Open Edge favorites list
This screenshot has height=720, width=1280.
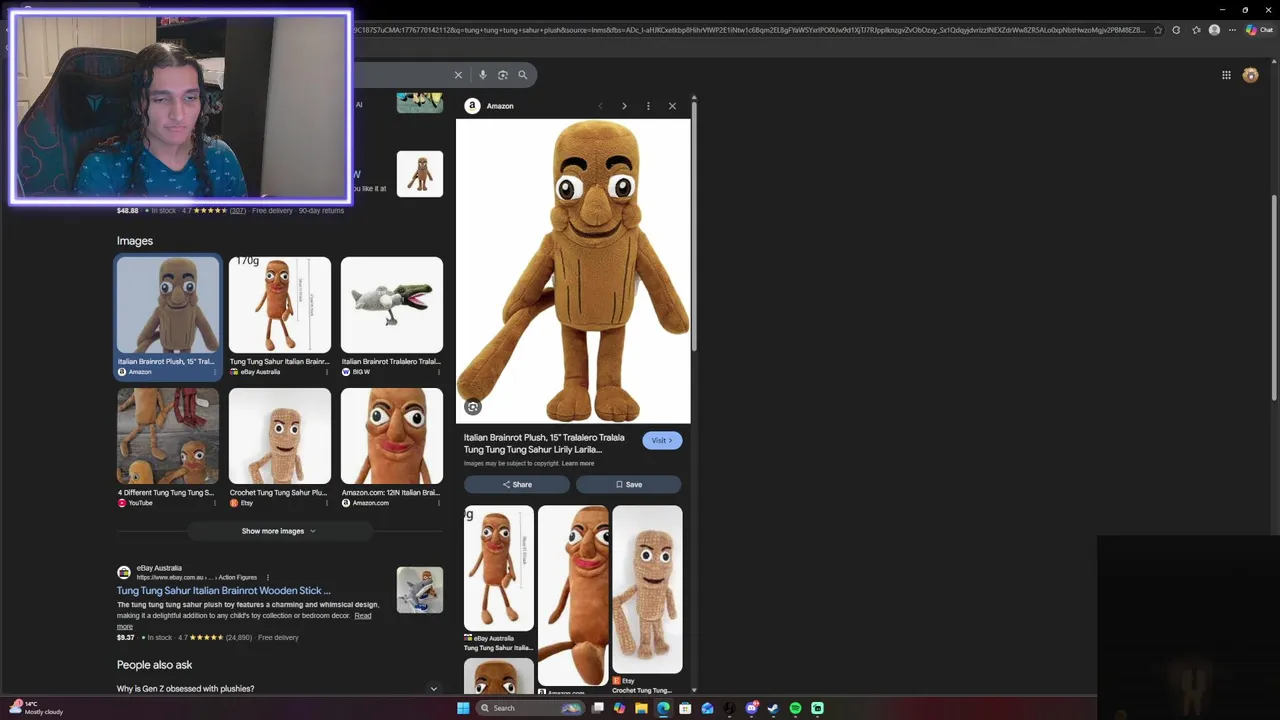(x=1196, y=30)
